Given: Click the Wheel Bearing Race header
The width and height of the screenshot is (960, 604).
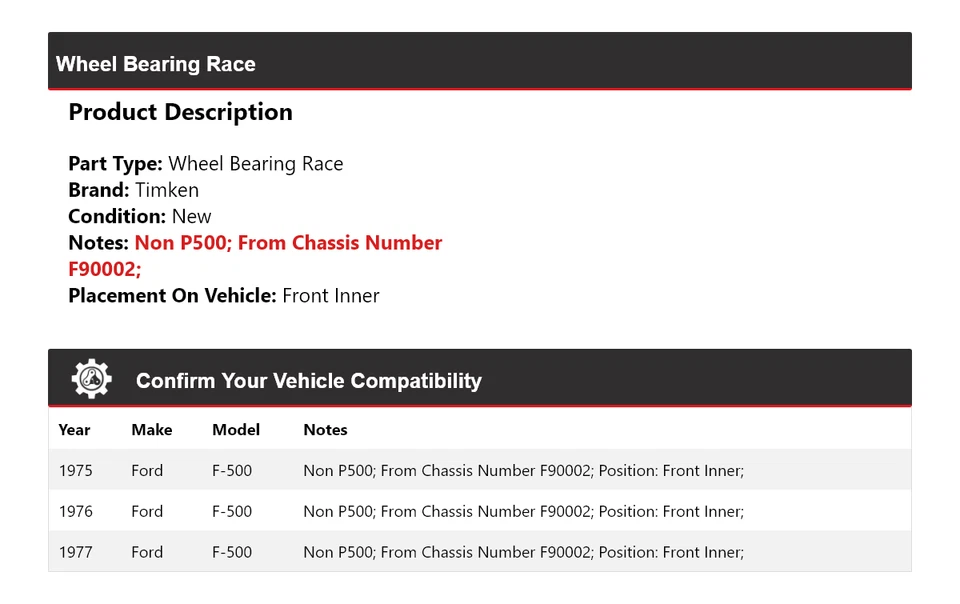Looking at the screenshot, I should (156, 64).
